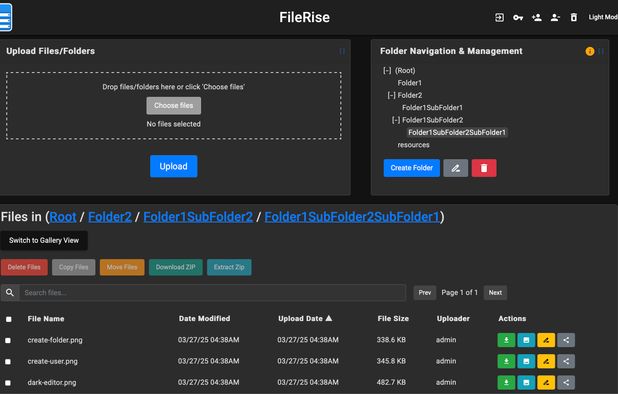Screen dimensions: 618x394
Task: Click the logout arrow icon in header
Action: pyautogui.click(x=499, y=17)
